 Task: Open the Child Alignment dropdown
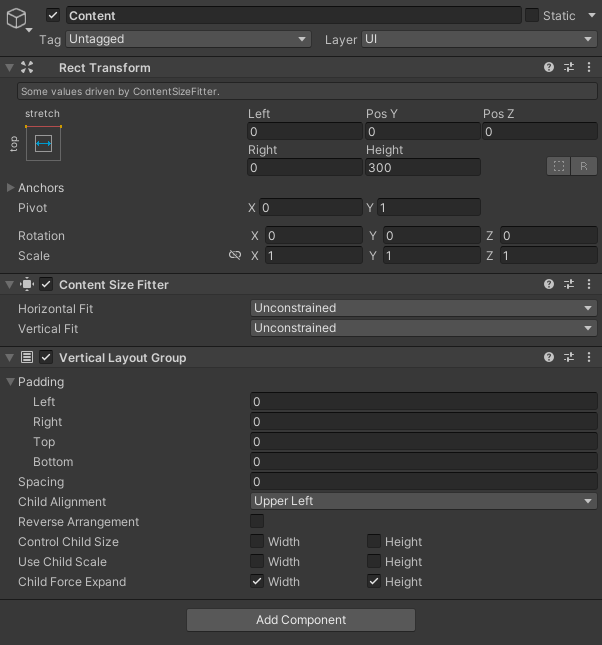click(x=423, y=501)
